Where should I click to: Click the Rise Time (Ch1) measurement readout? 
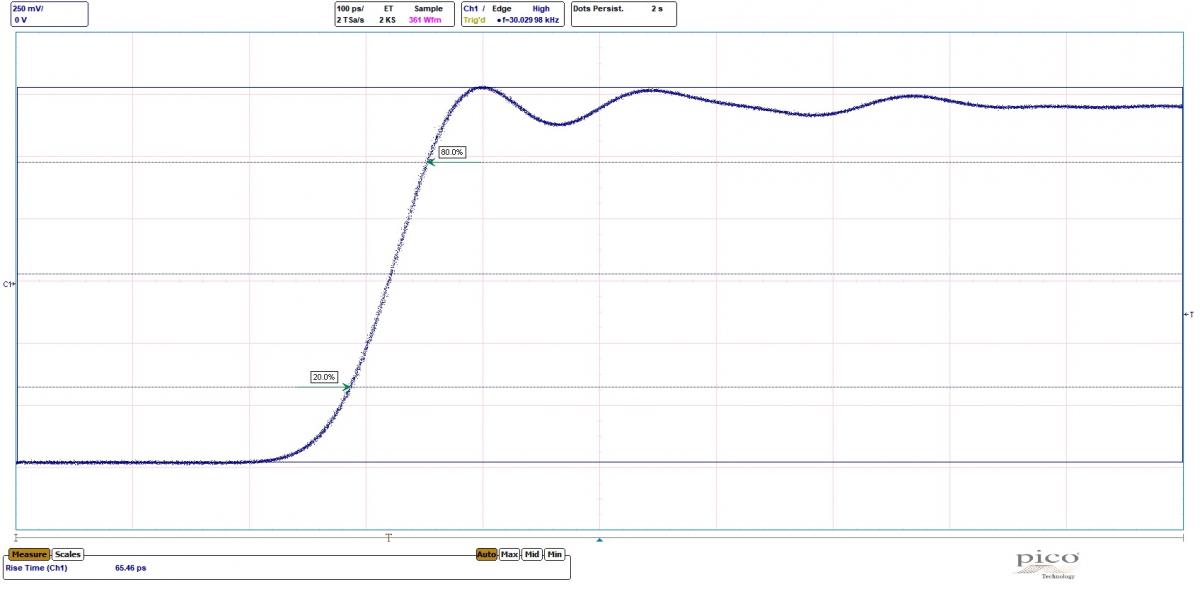(x=38, y=567)
